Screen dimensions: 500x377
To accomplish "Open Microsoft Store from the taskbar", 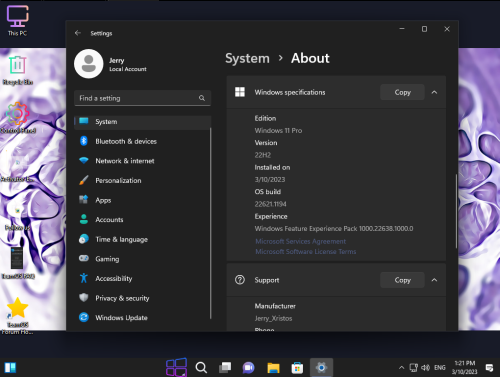I will [297, 368].
